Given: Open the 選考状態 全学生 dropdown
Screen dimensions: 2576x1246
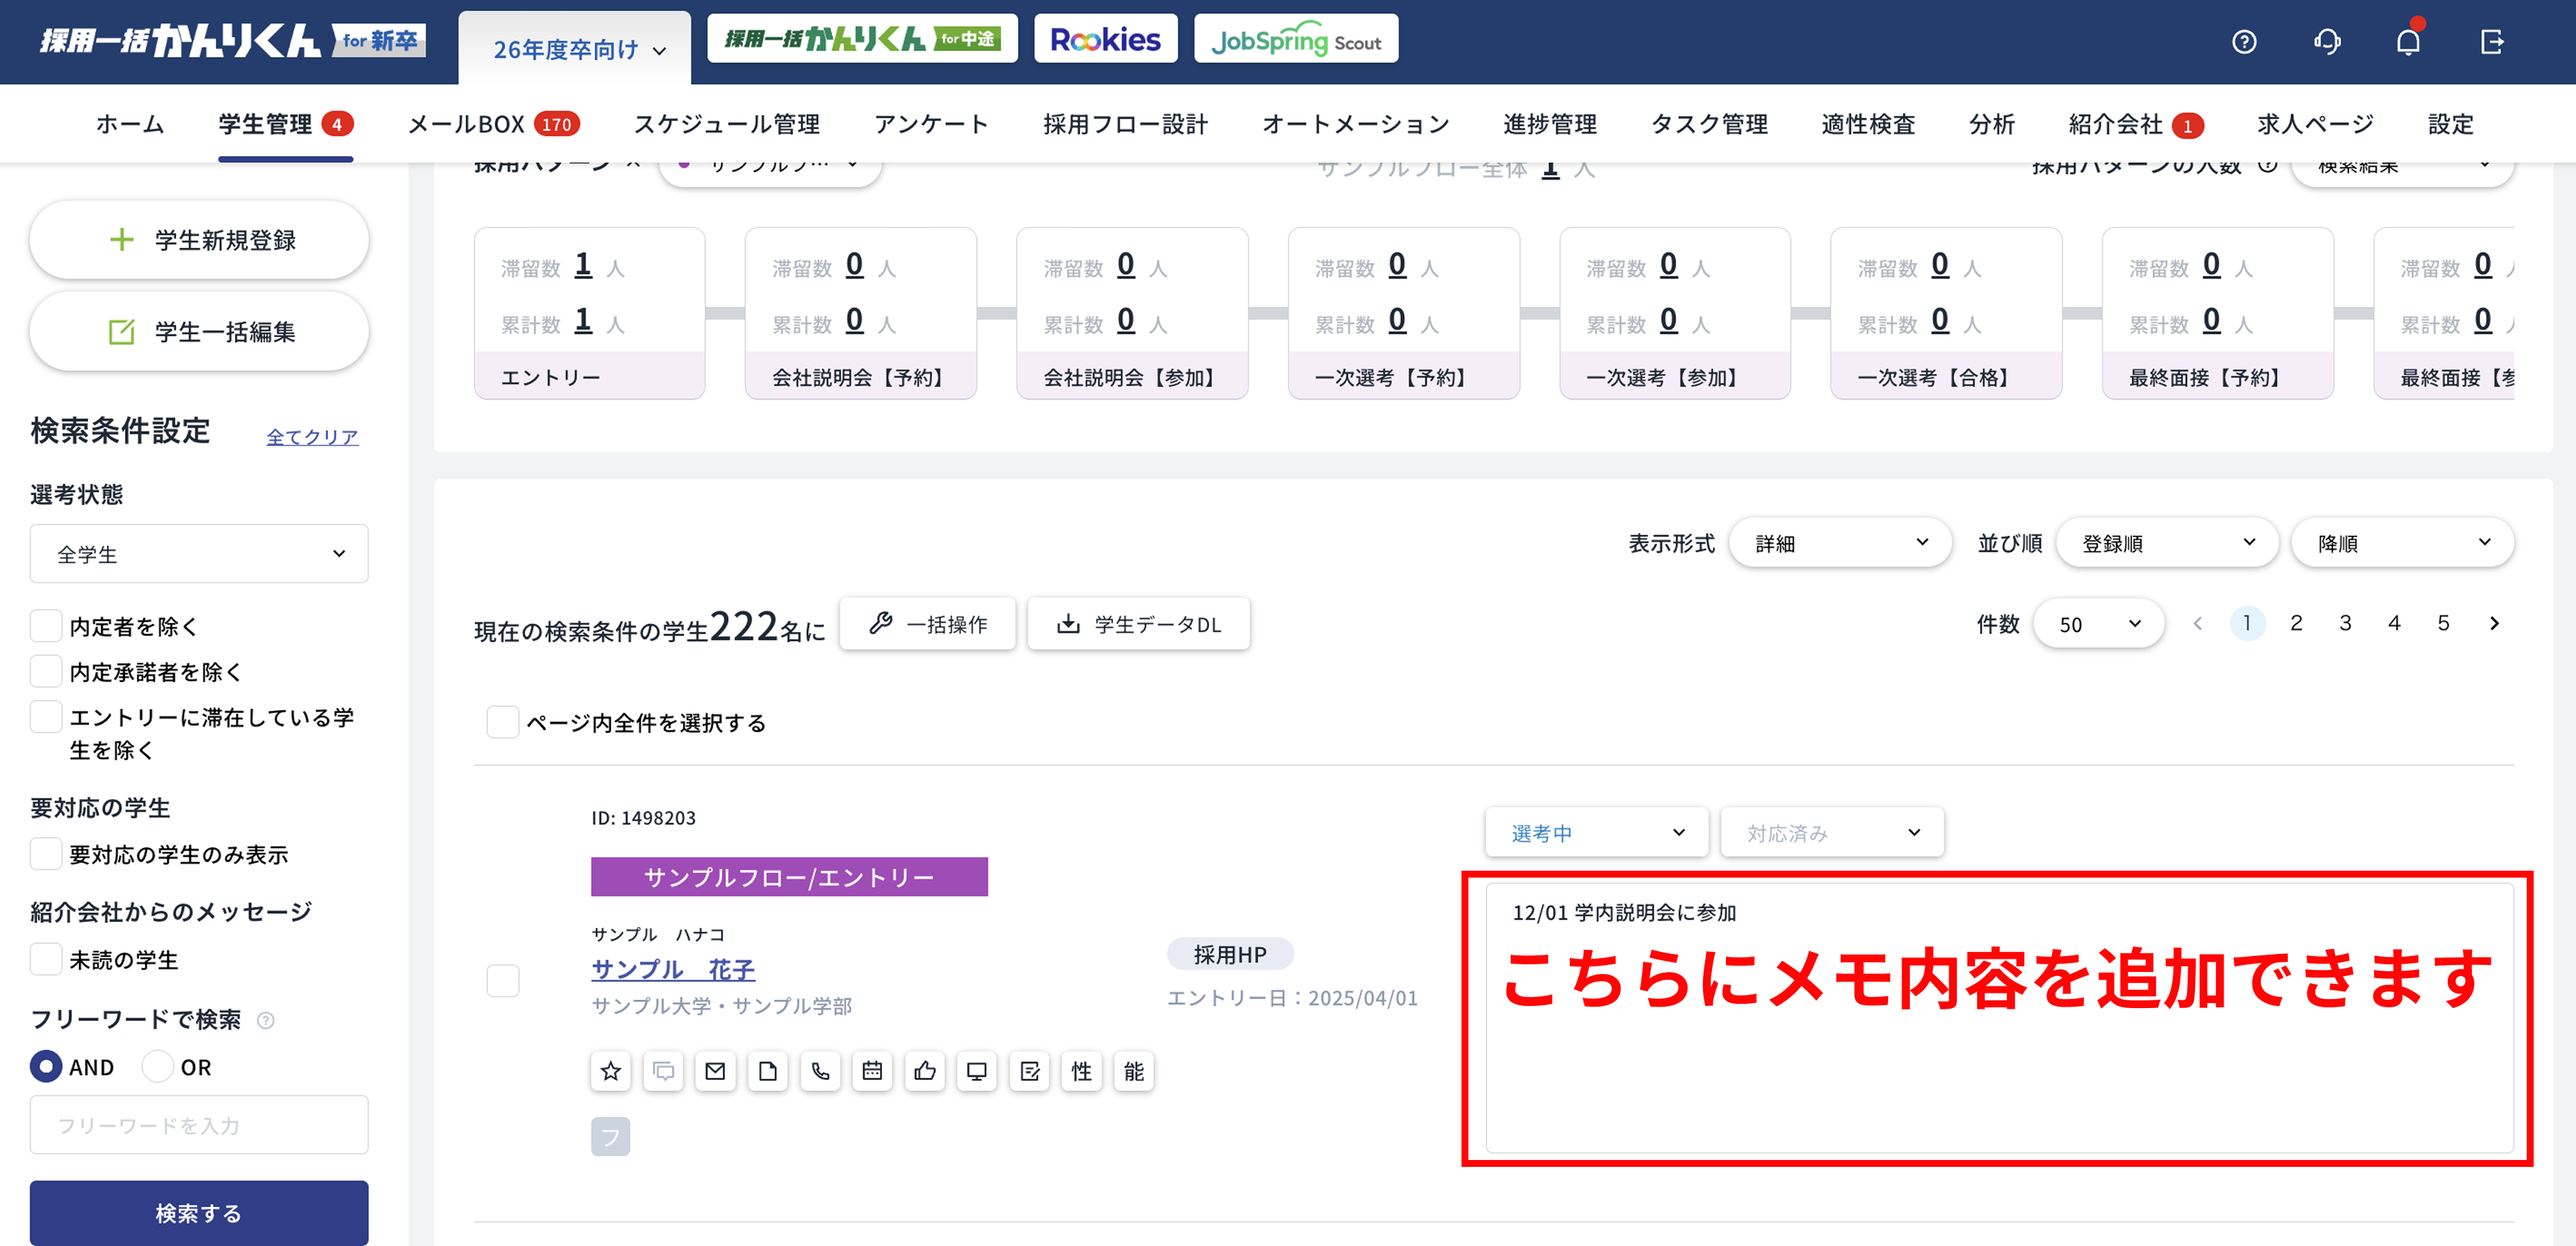Looking at the screenshot, I should (199, 553).
